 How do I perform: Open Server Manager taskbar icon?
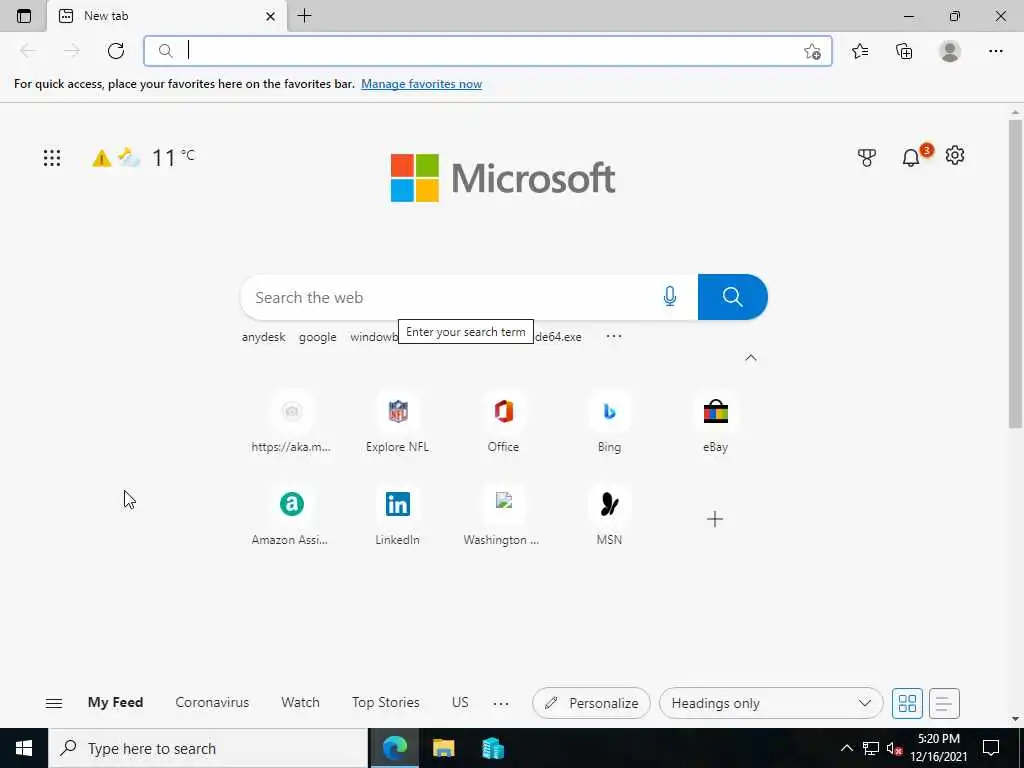(x=492, y=748)
